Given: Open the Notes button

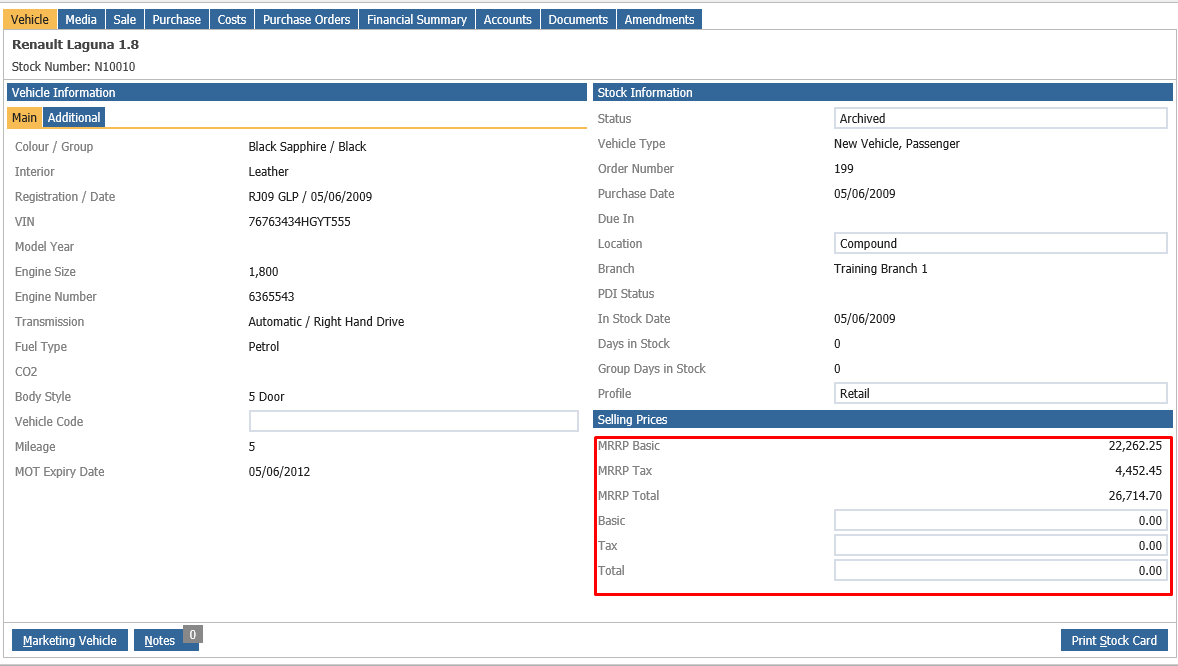Looking at the screenshot, I should tap(159, 640).
